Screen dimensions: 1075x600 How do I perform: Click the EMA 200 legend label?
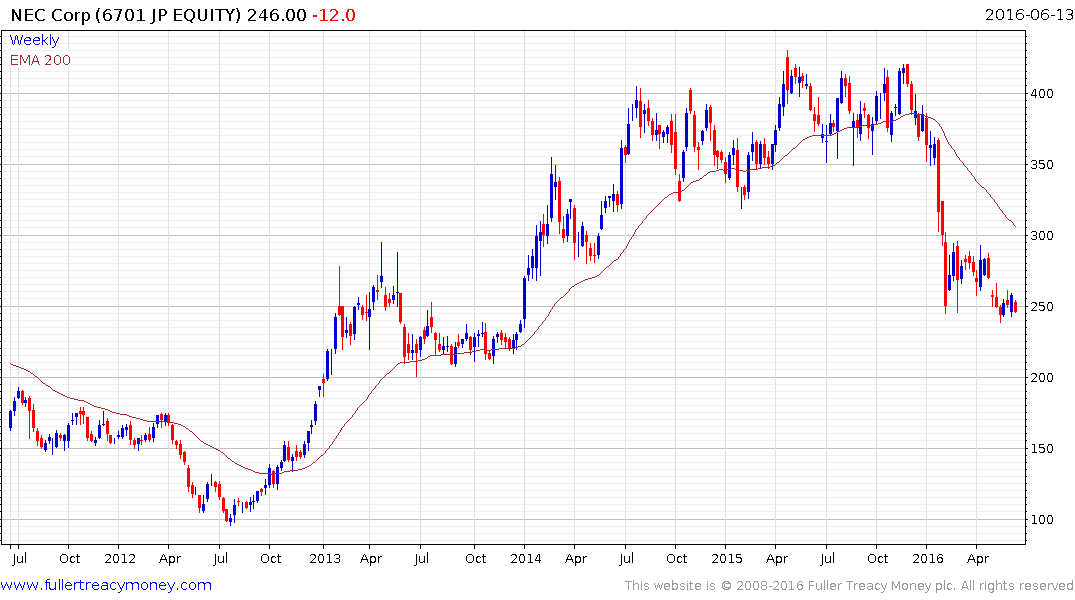pyautogui.click(x=40, y=60)
